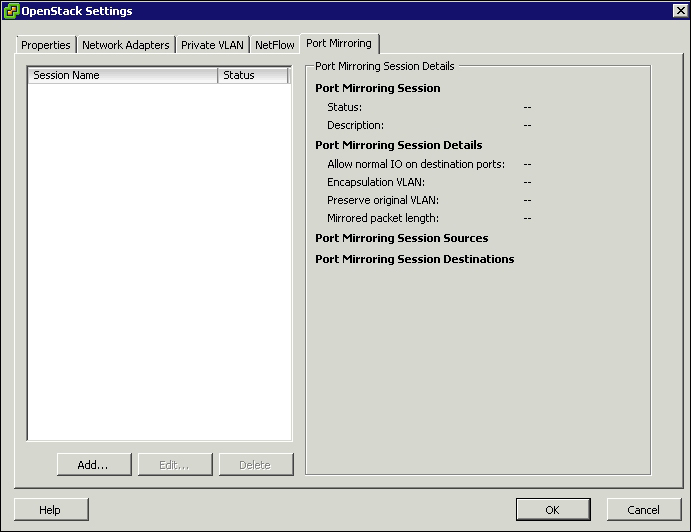Close the OpenStack Settings window

(x=680, y=11)
